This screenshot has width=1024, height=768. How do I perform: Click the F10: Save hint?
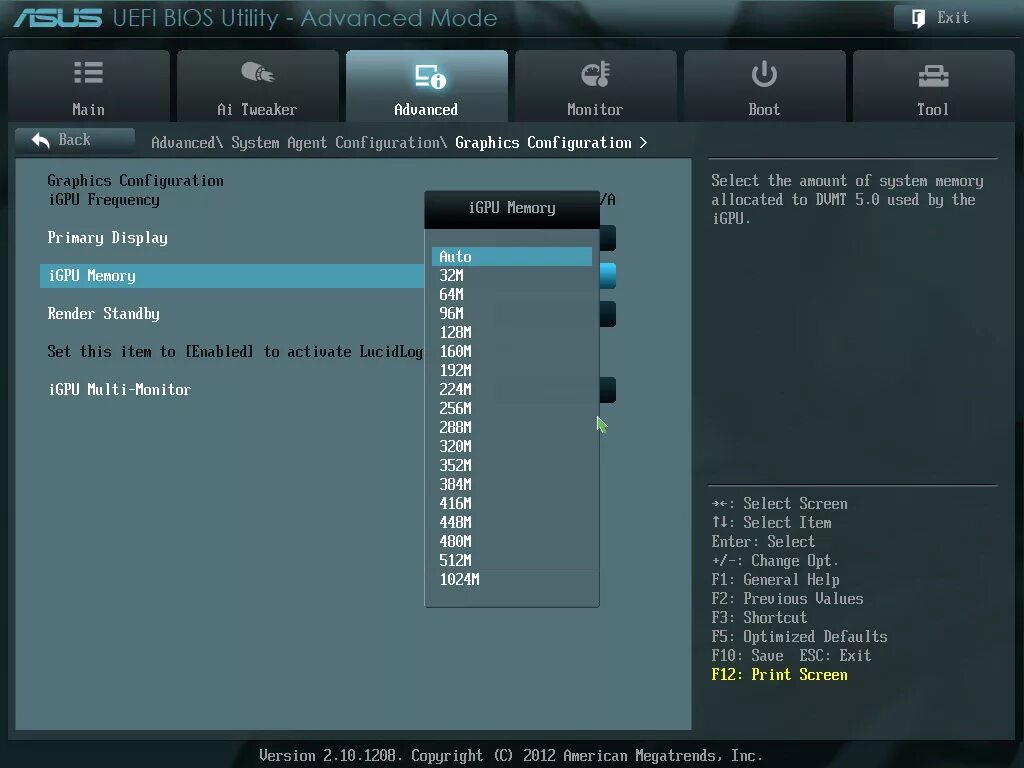pos(747,656)
